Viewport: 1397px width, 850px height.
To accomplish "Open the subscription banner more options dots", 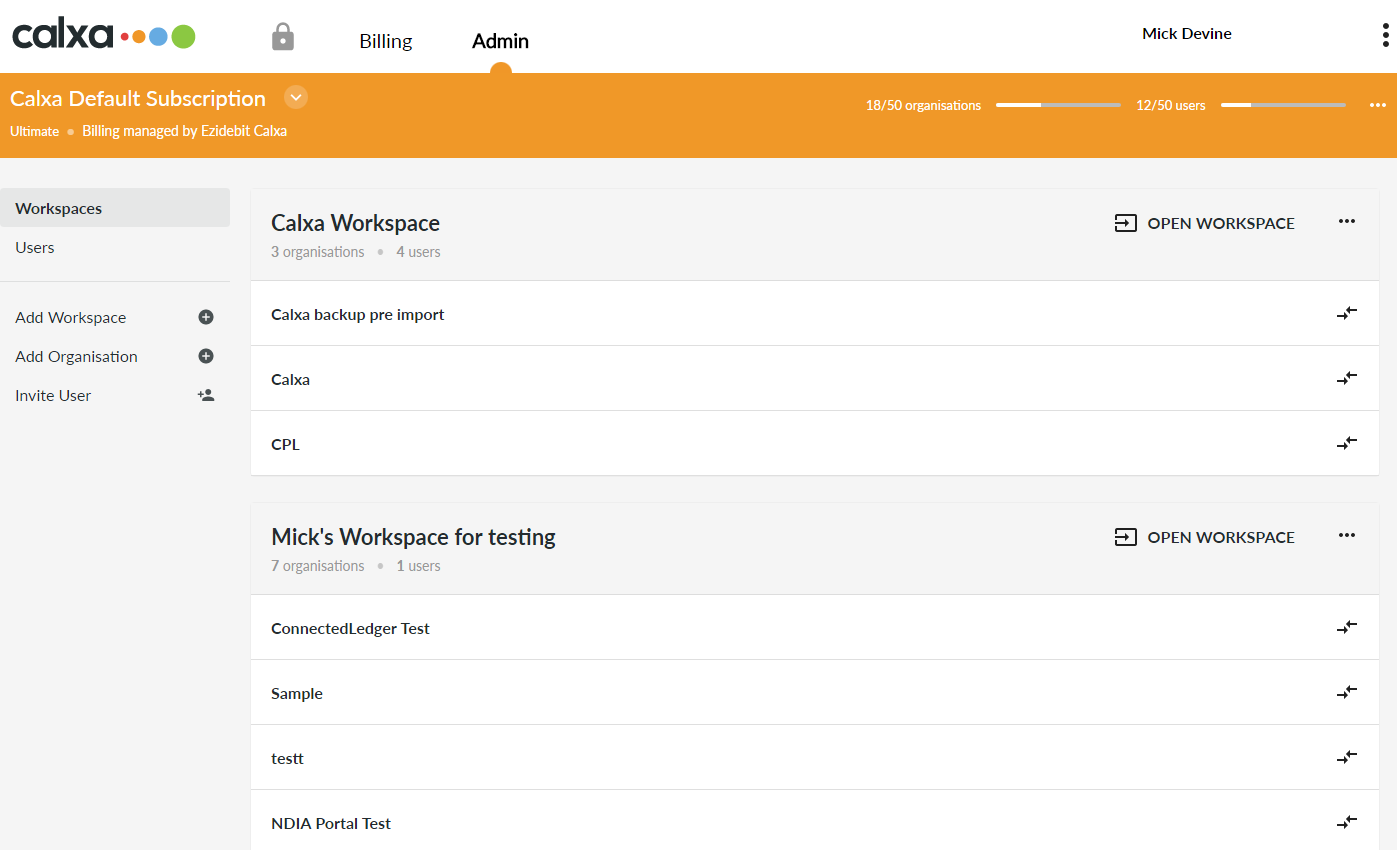I will (x=1378, y=105).
